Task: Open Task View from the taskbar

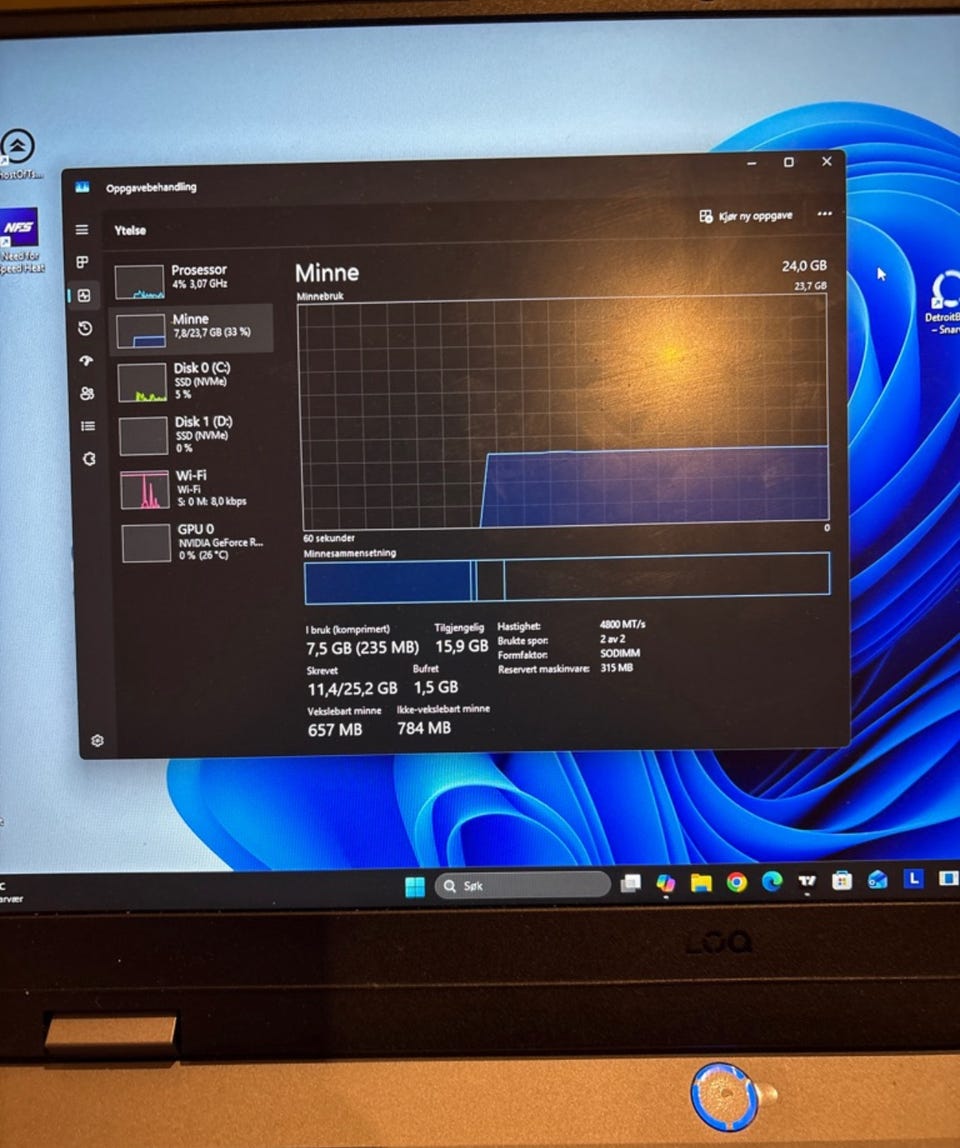Action: click(x=630, y=884)
